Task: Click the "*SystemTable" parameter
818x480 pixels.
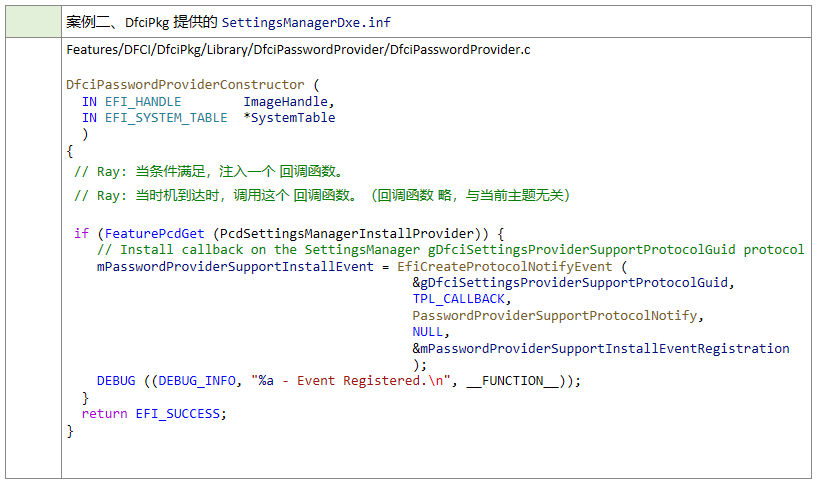Action: click(x=289, y=118)
